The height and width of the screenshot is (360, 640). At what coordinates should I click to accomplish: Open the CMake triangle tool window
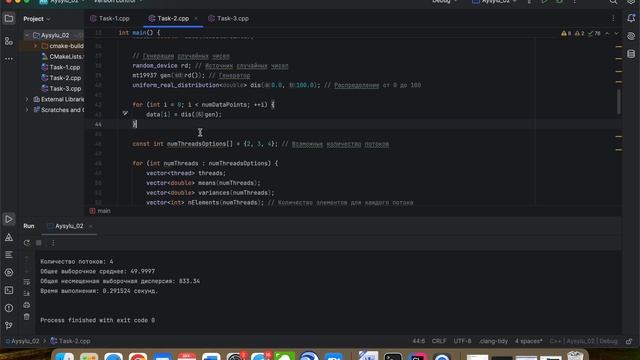(x=9, y=237)
